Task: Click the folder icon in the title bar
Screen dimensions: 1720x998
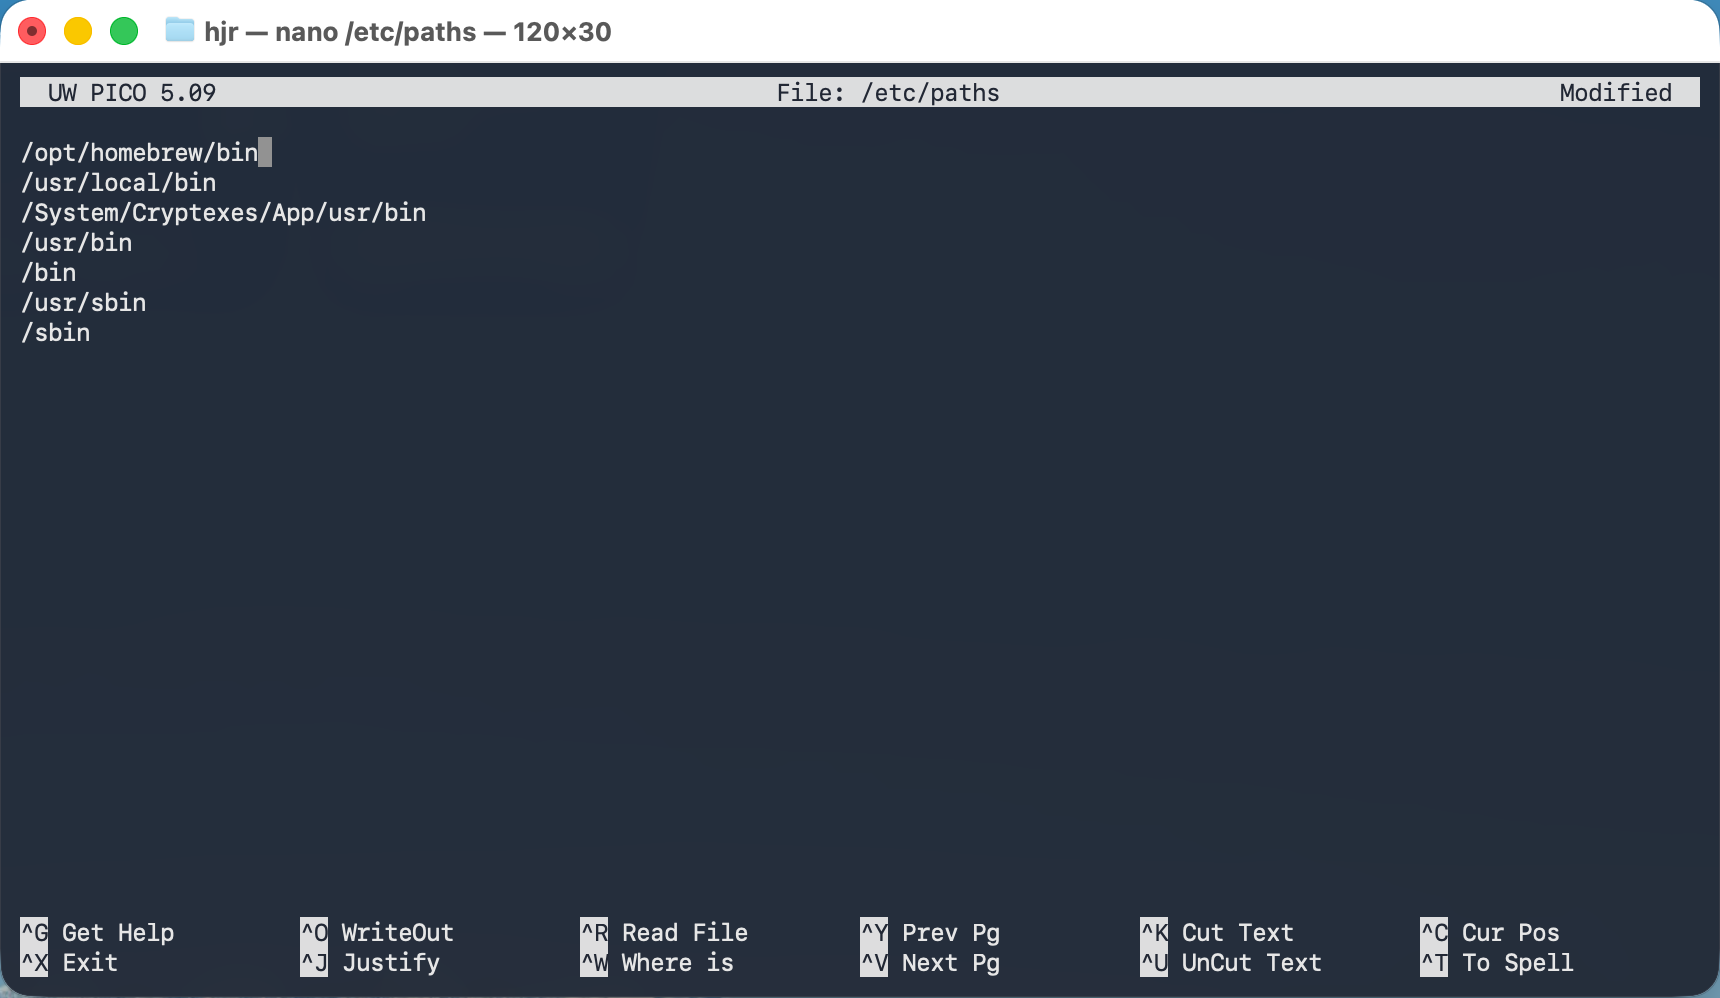Action: pyautogui.click(x=180, y=31)
